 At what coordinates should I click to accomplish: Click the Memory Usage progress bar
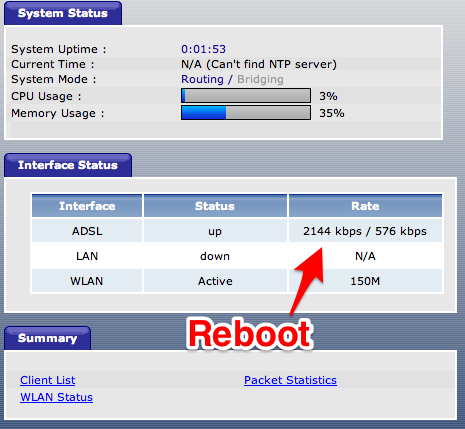tap(246, 113)
